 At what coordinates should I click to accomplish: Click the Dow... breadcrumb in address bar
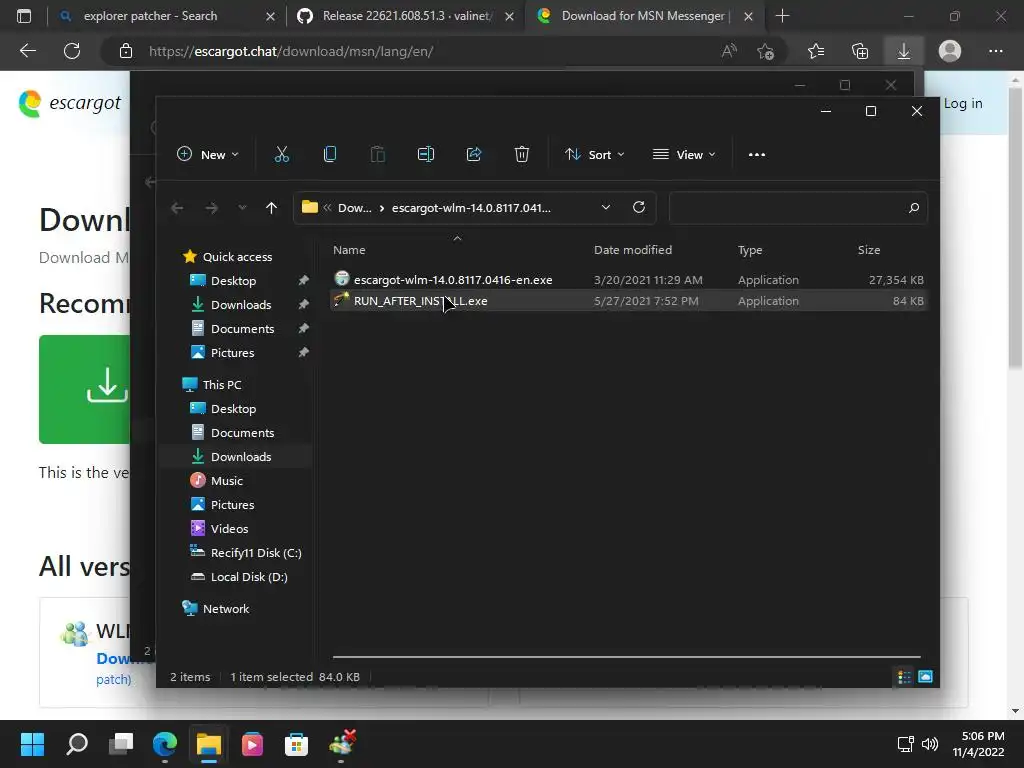click(355, 208)
